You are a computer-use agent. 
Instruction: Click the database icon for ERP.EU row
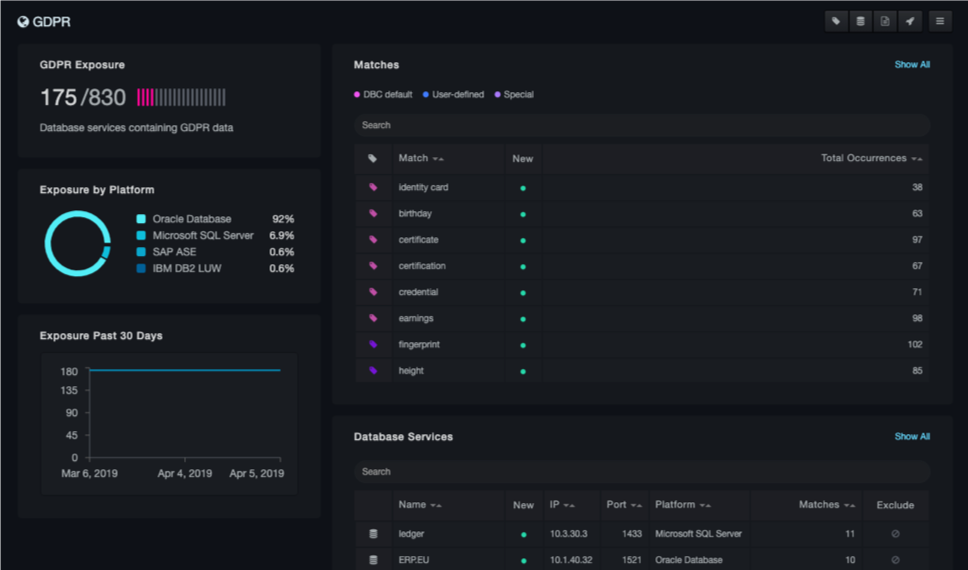pyautogui.click(x=373, y=560)
